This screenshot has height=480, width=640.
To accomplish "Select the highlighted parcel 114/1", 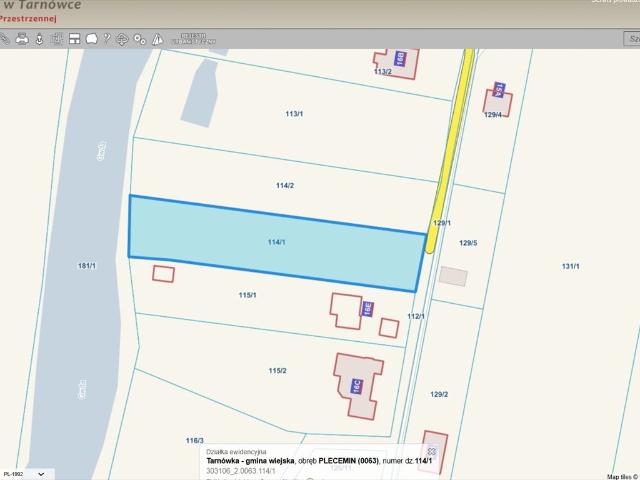I will pyautogui.click(x=277, y=242).
